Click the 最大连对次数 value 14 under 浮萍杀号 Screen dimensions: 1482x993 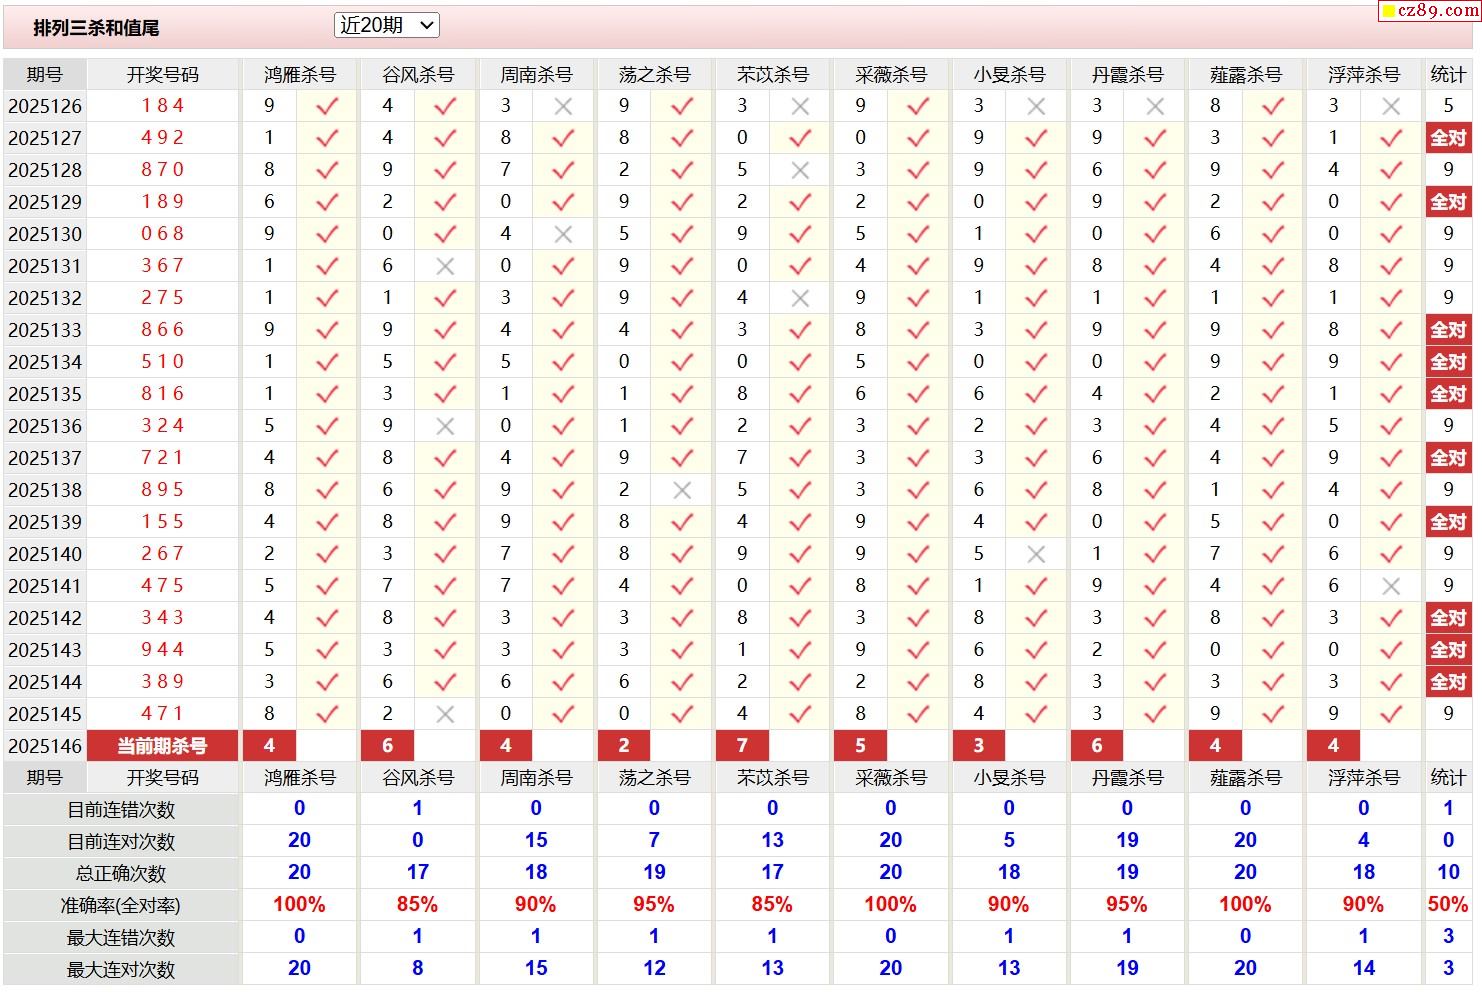pos(1364,969)
